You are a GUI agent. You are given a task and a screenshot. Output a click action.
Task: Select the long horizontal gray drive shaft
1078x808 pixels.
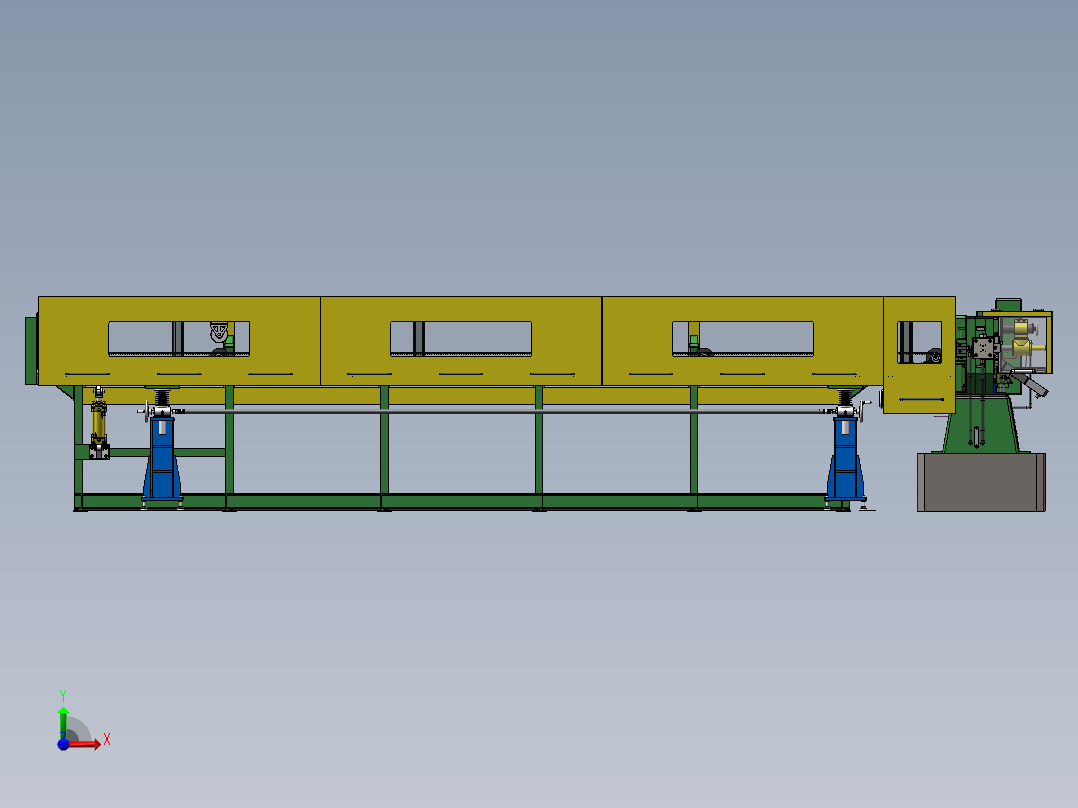503,411
